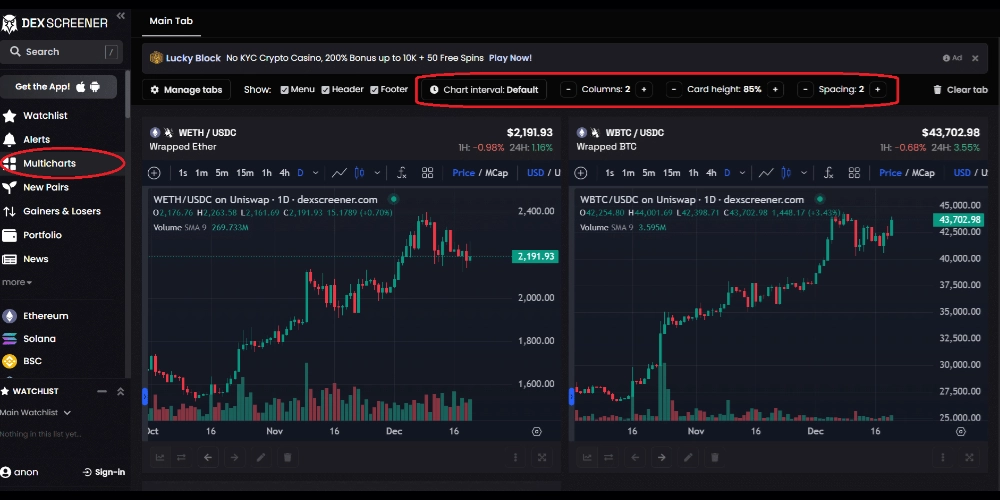The width and height of the screenshot is (1000, 500).
Task: Open the layout grid icon on the WBTC chart
Action: [855, 173]
